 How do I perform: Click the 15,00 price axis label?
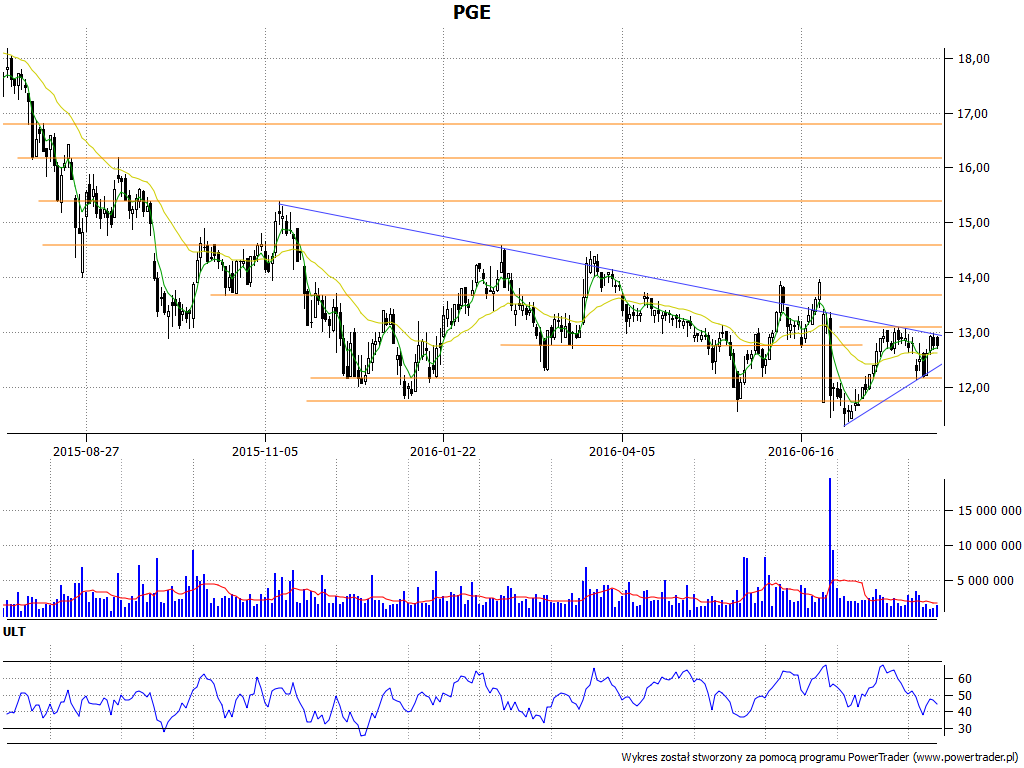point(973,223)
